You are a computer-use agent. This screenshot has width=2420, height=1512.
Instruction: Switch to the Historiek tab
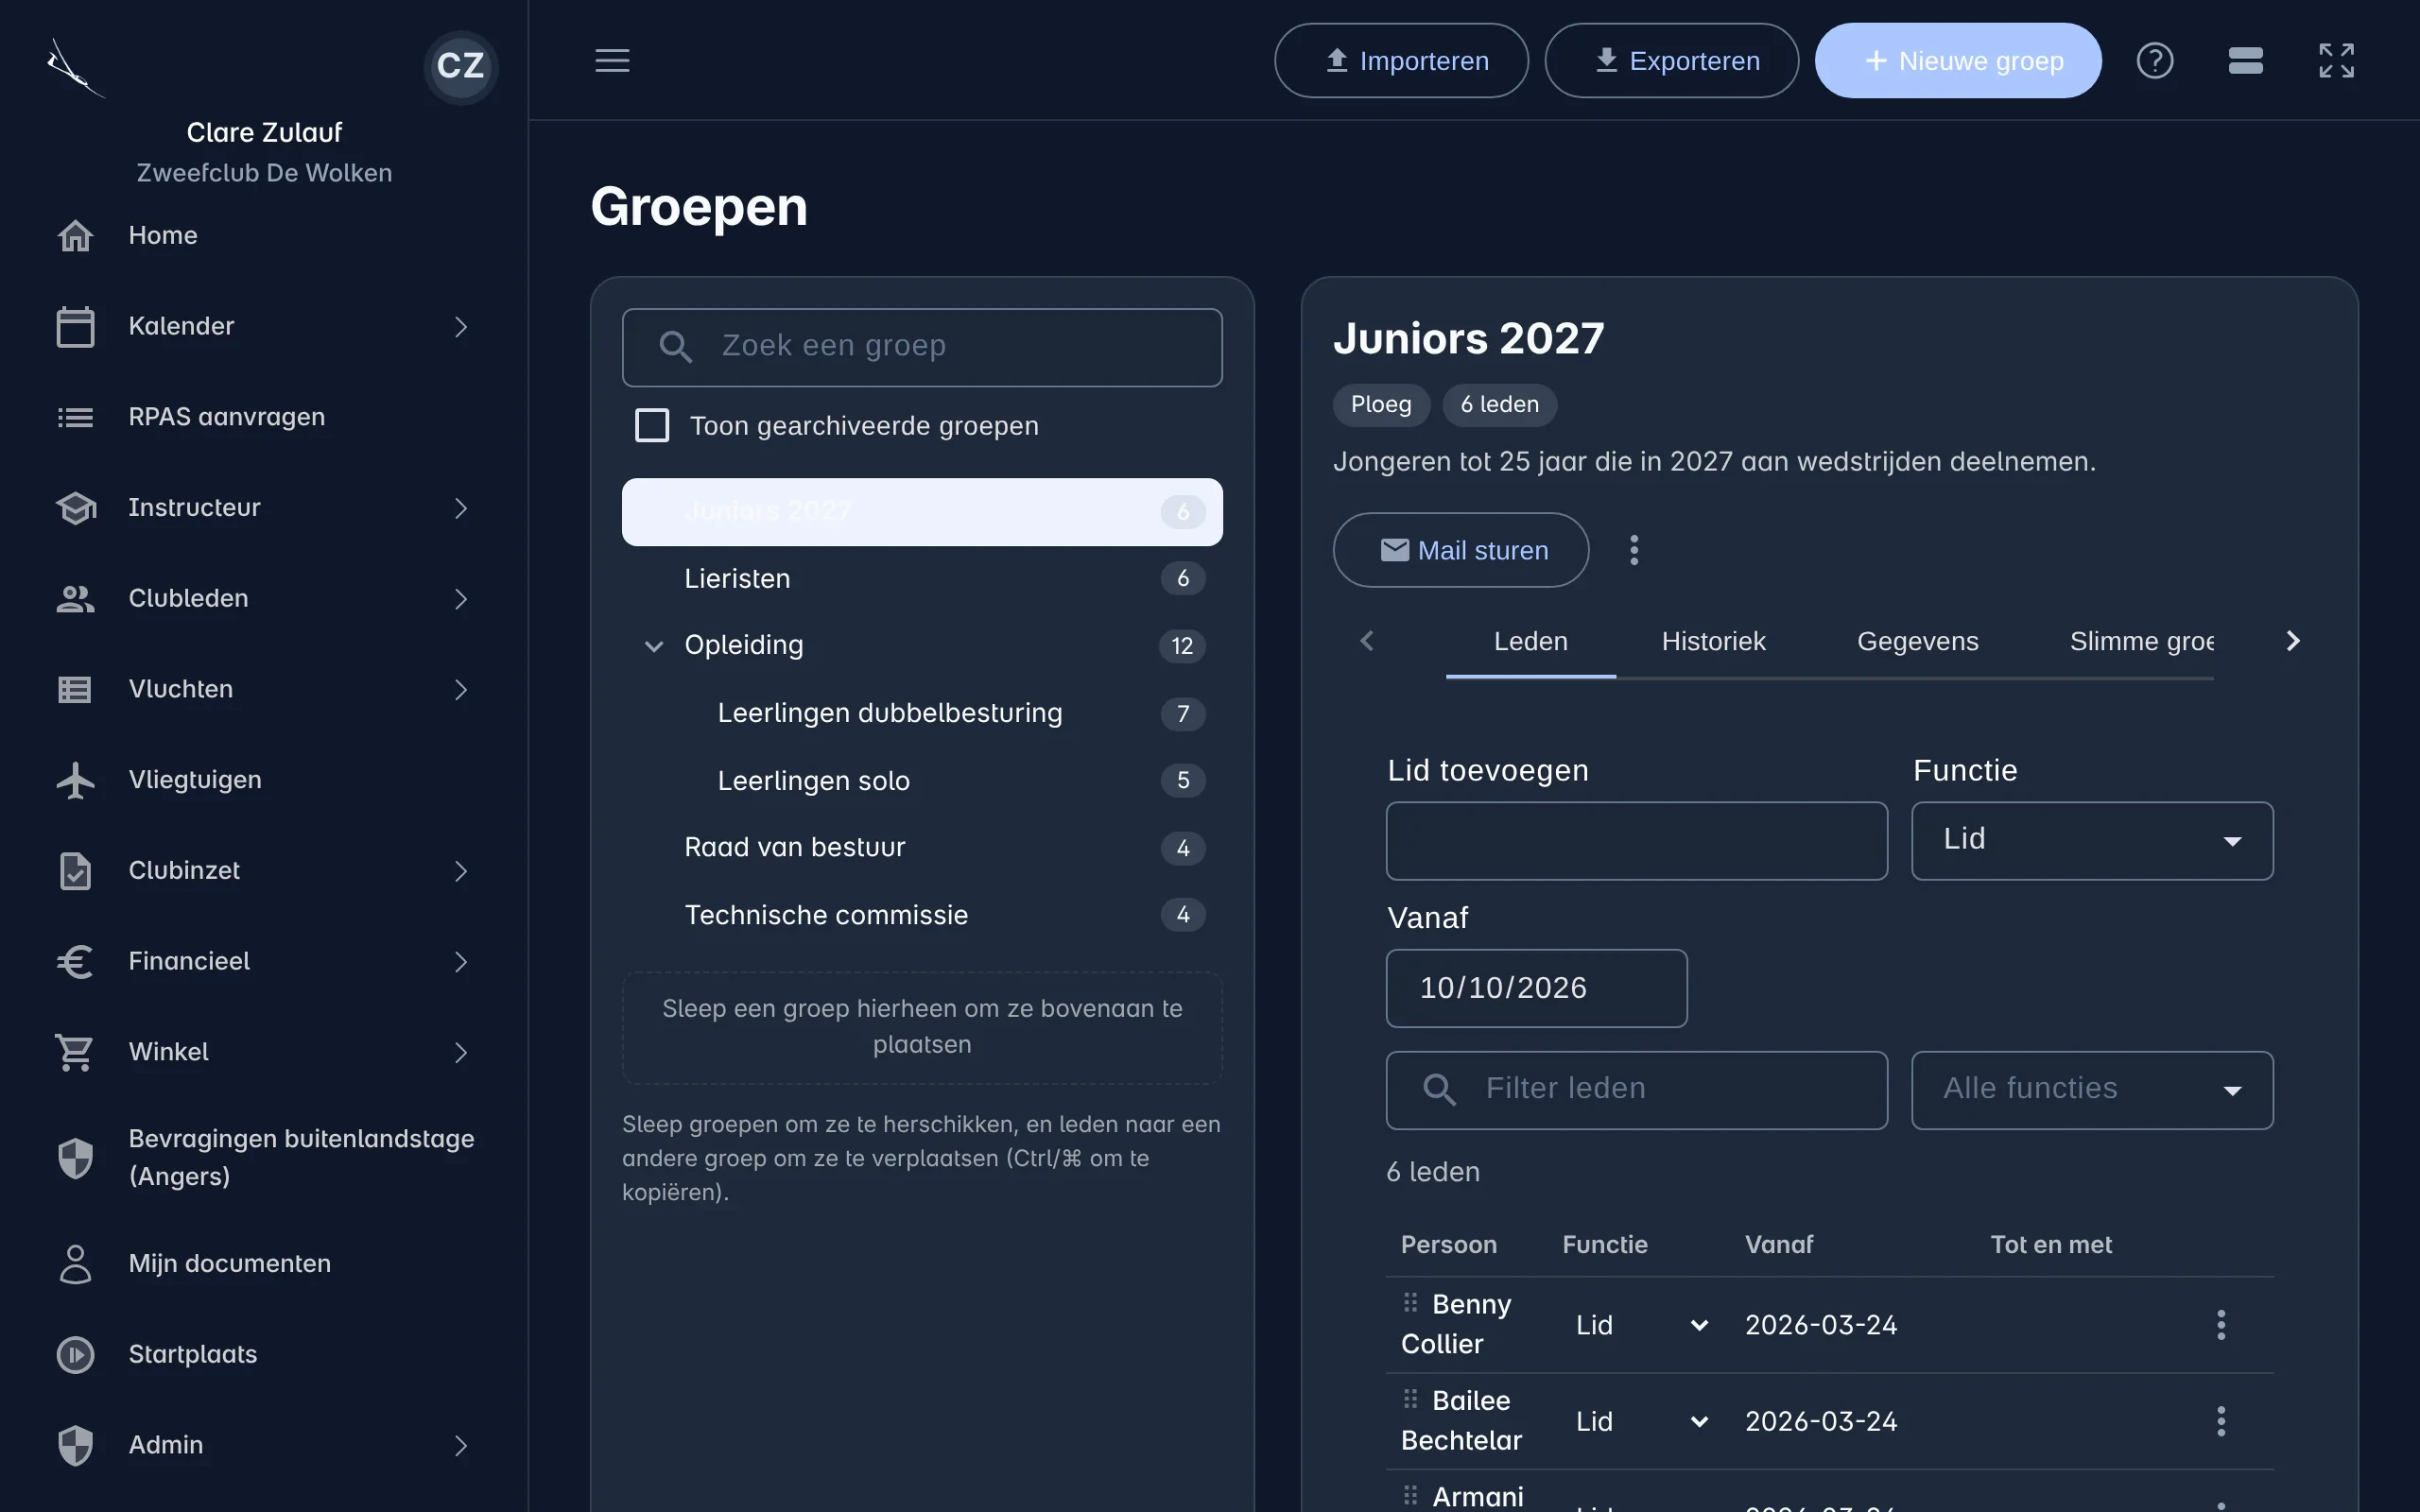tap(1713, 641)
